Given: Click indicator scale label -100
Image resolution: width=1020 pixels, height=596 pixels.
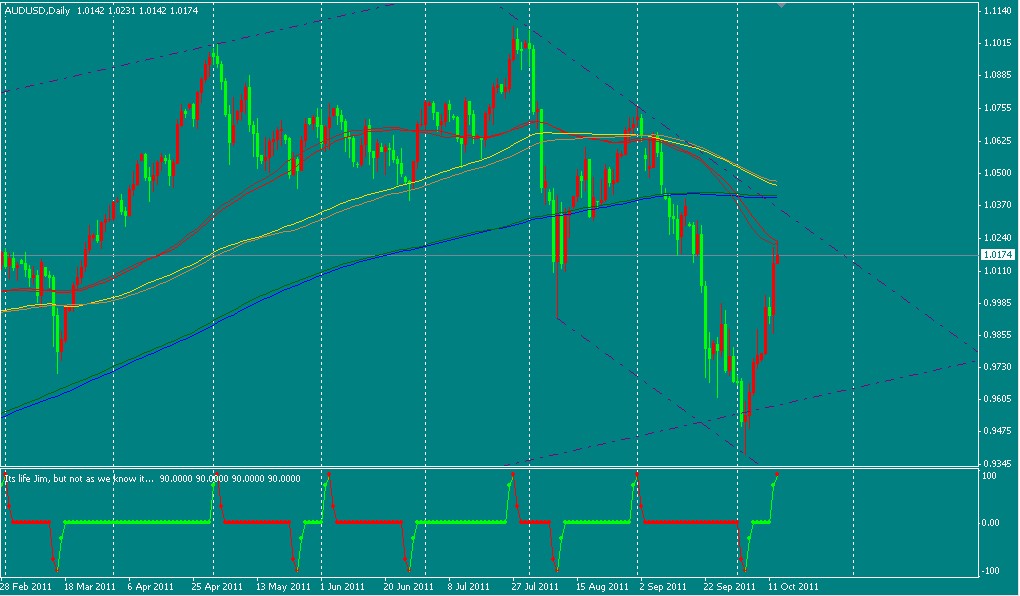Looking at the screenshot, I should (991, 571).
